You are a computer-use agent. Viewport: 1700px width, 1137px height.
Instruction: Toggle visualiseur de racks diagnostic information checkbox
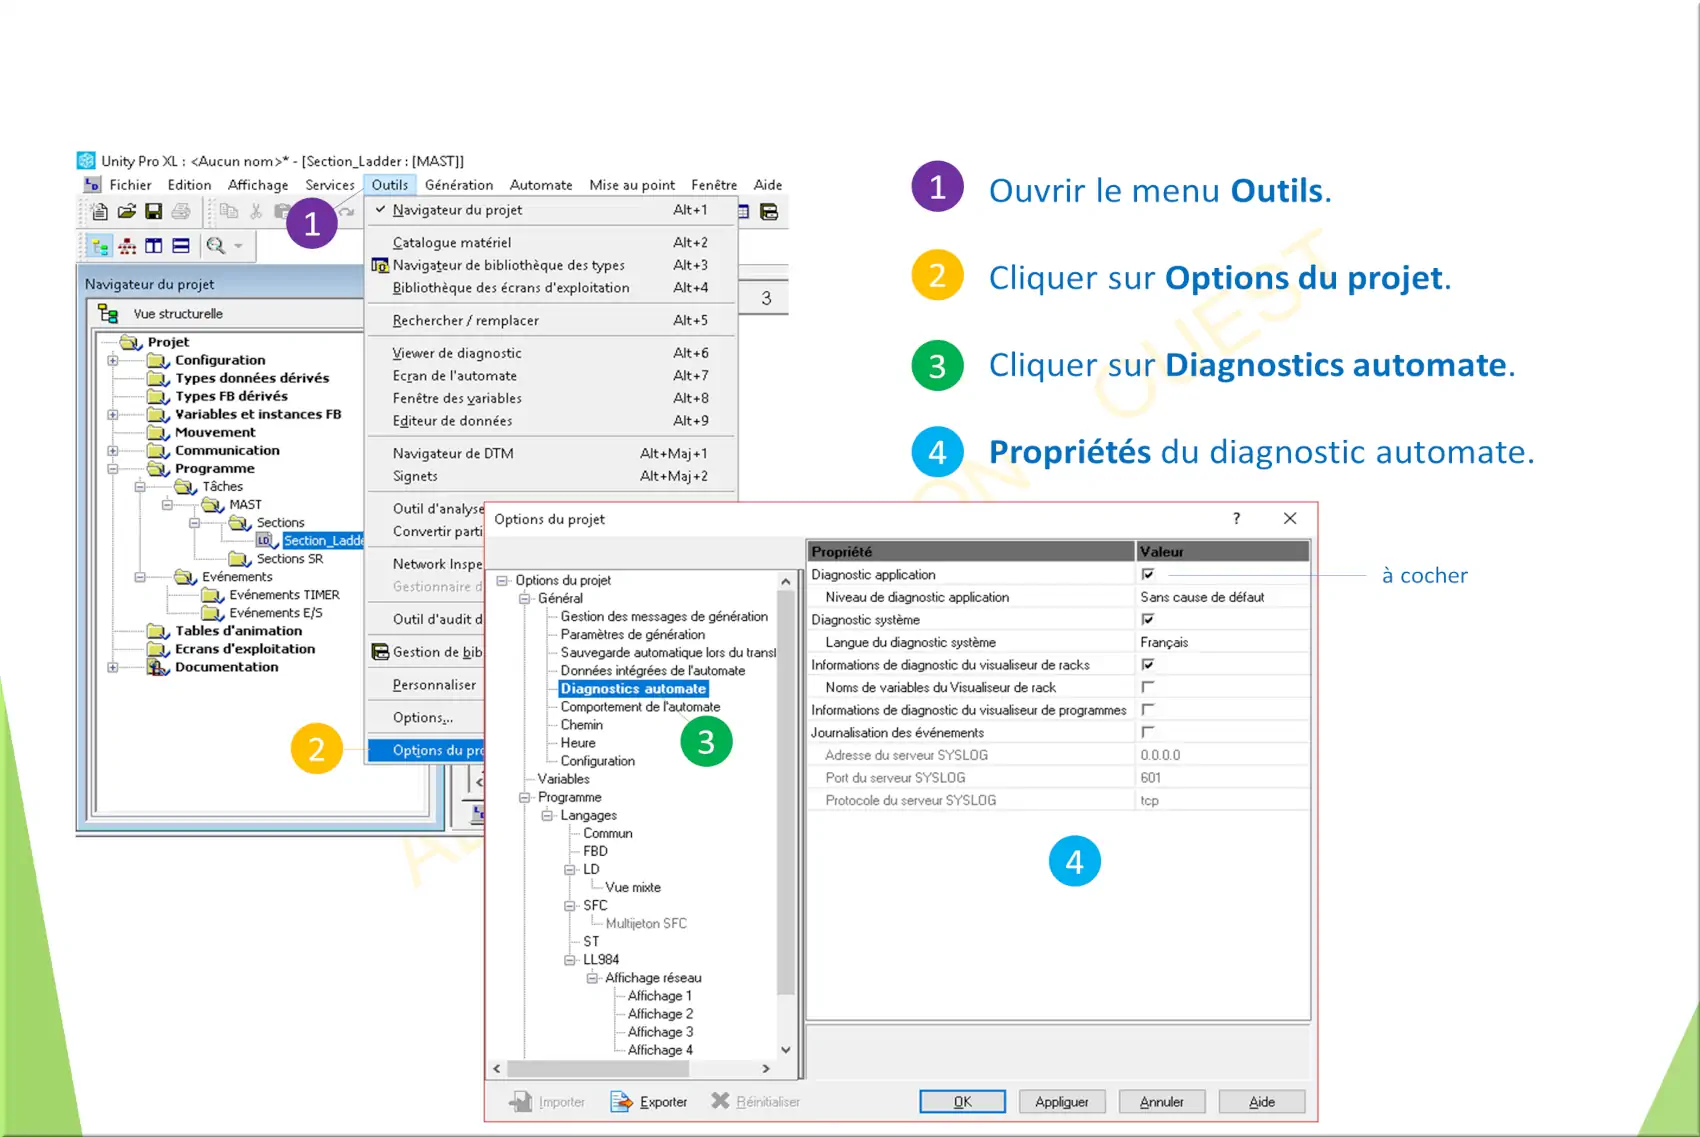1147,664
